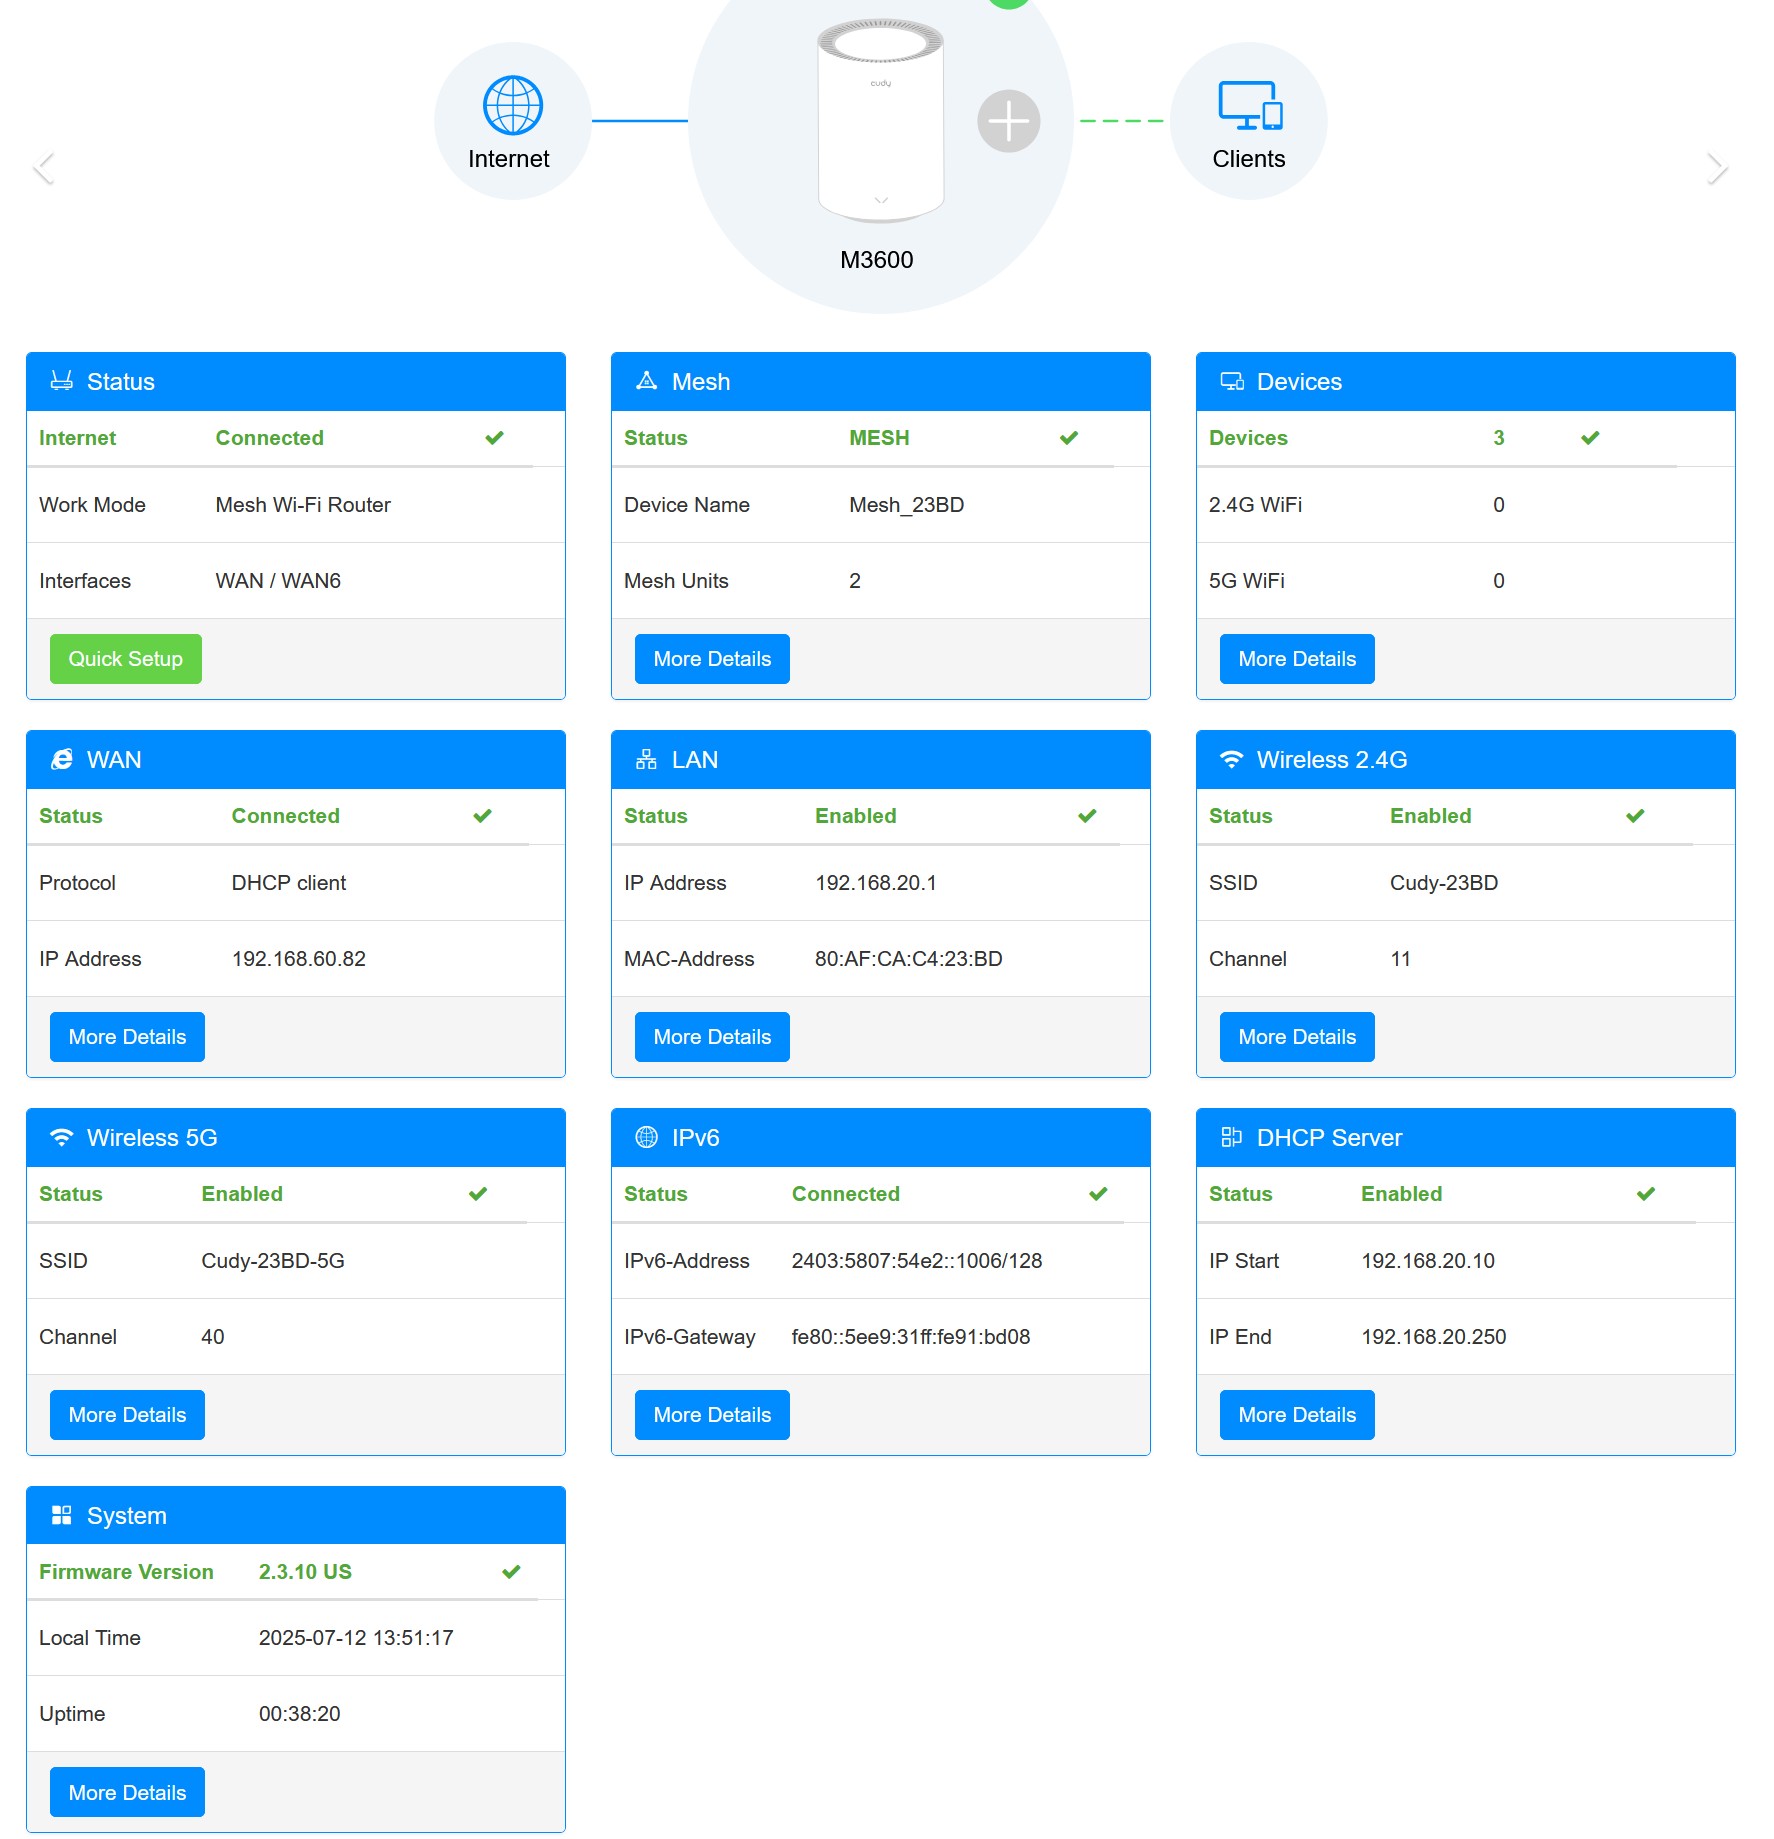Viewport: 1774px width, 1839px height.
Task: Open More Details in Mesh panel
Action: coord(712,659)
